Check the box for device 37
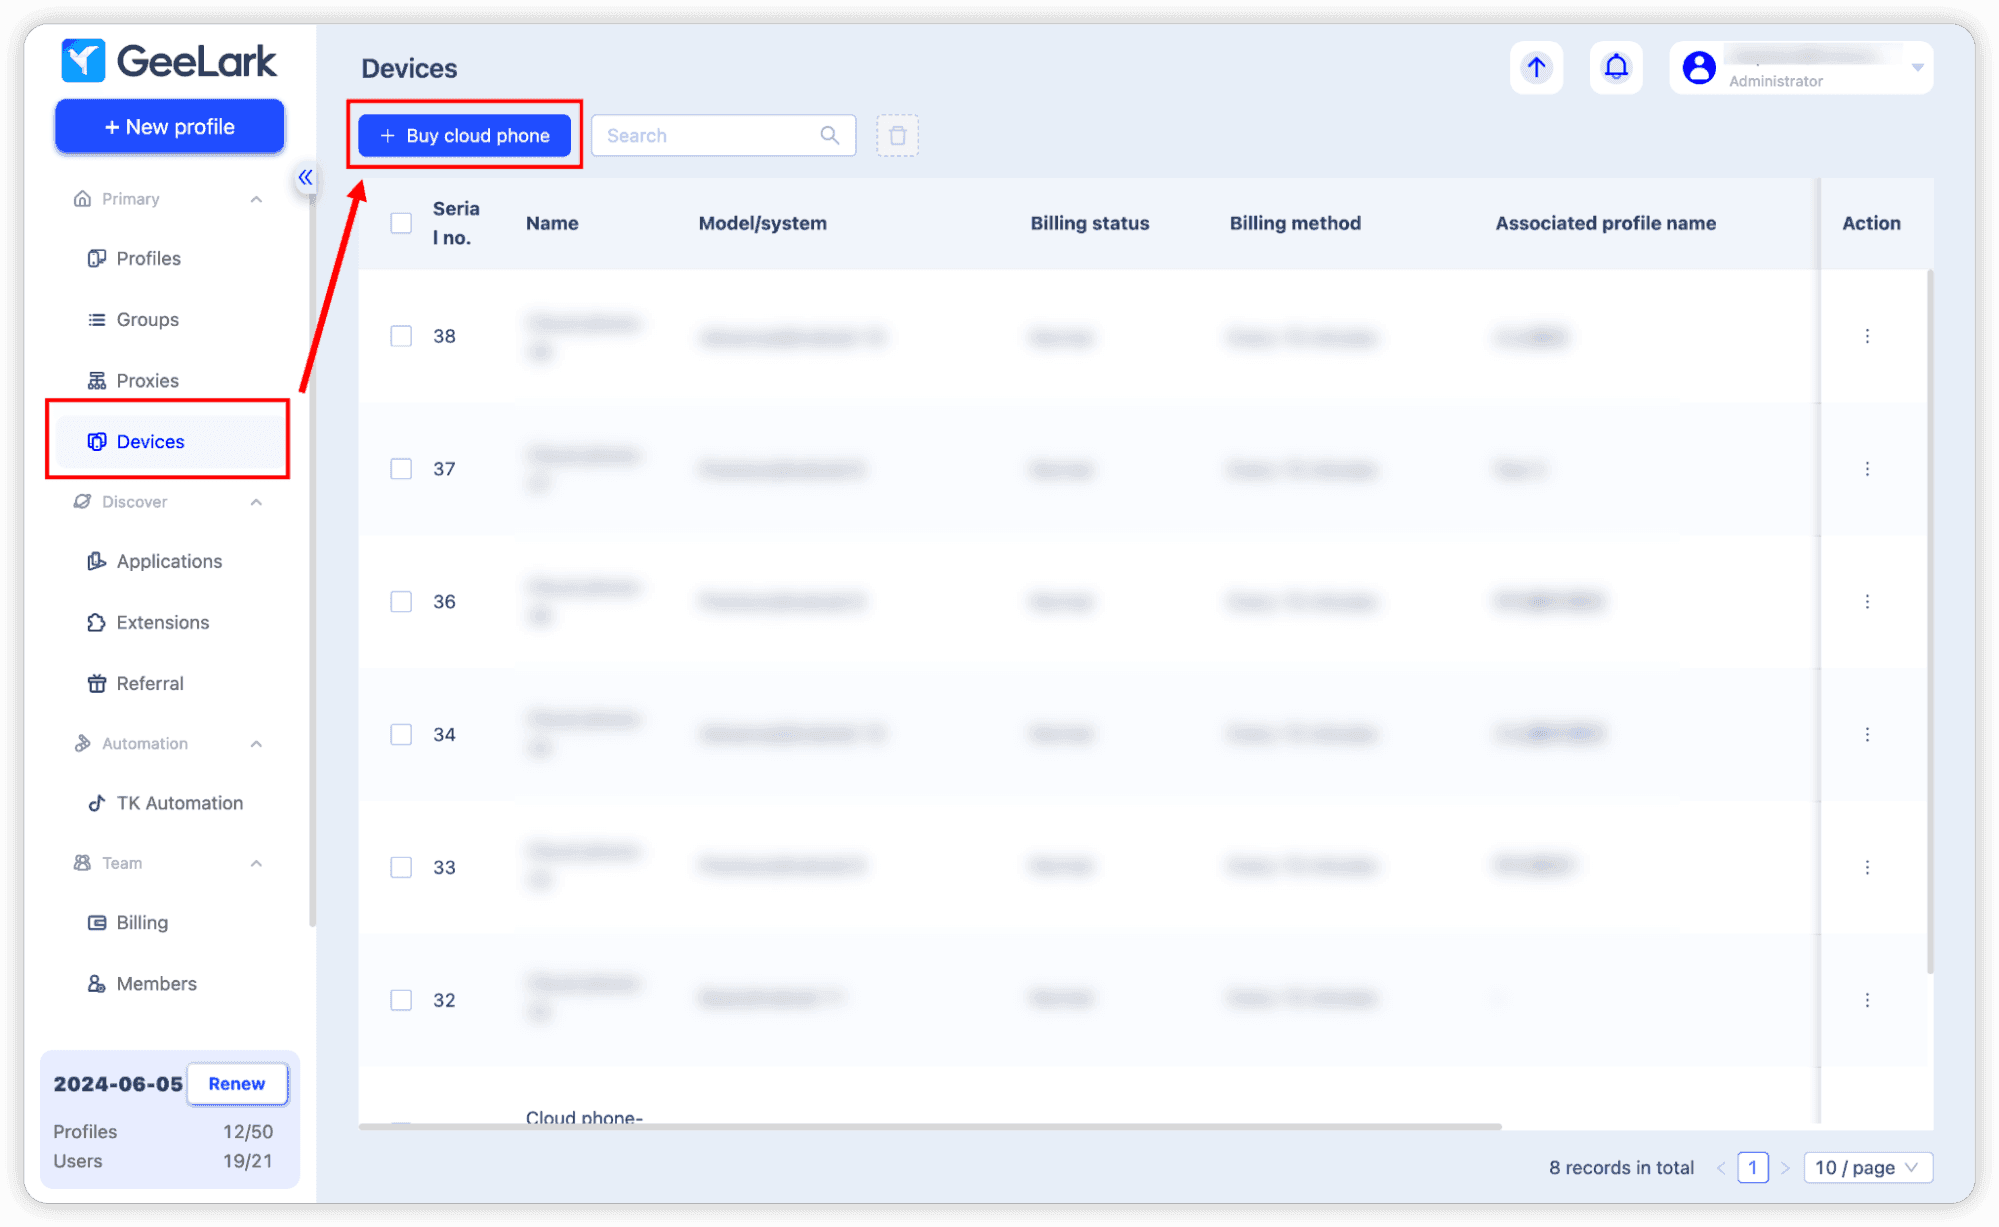Viewport: 1999px width, 1227px height. [x=401, y=469]
